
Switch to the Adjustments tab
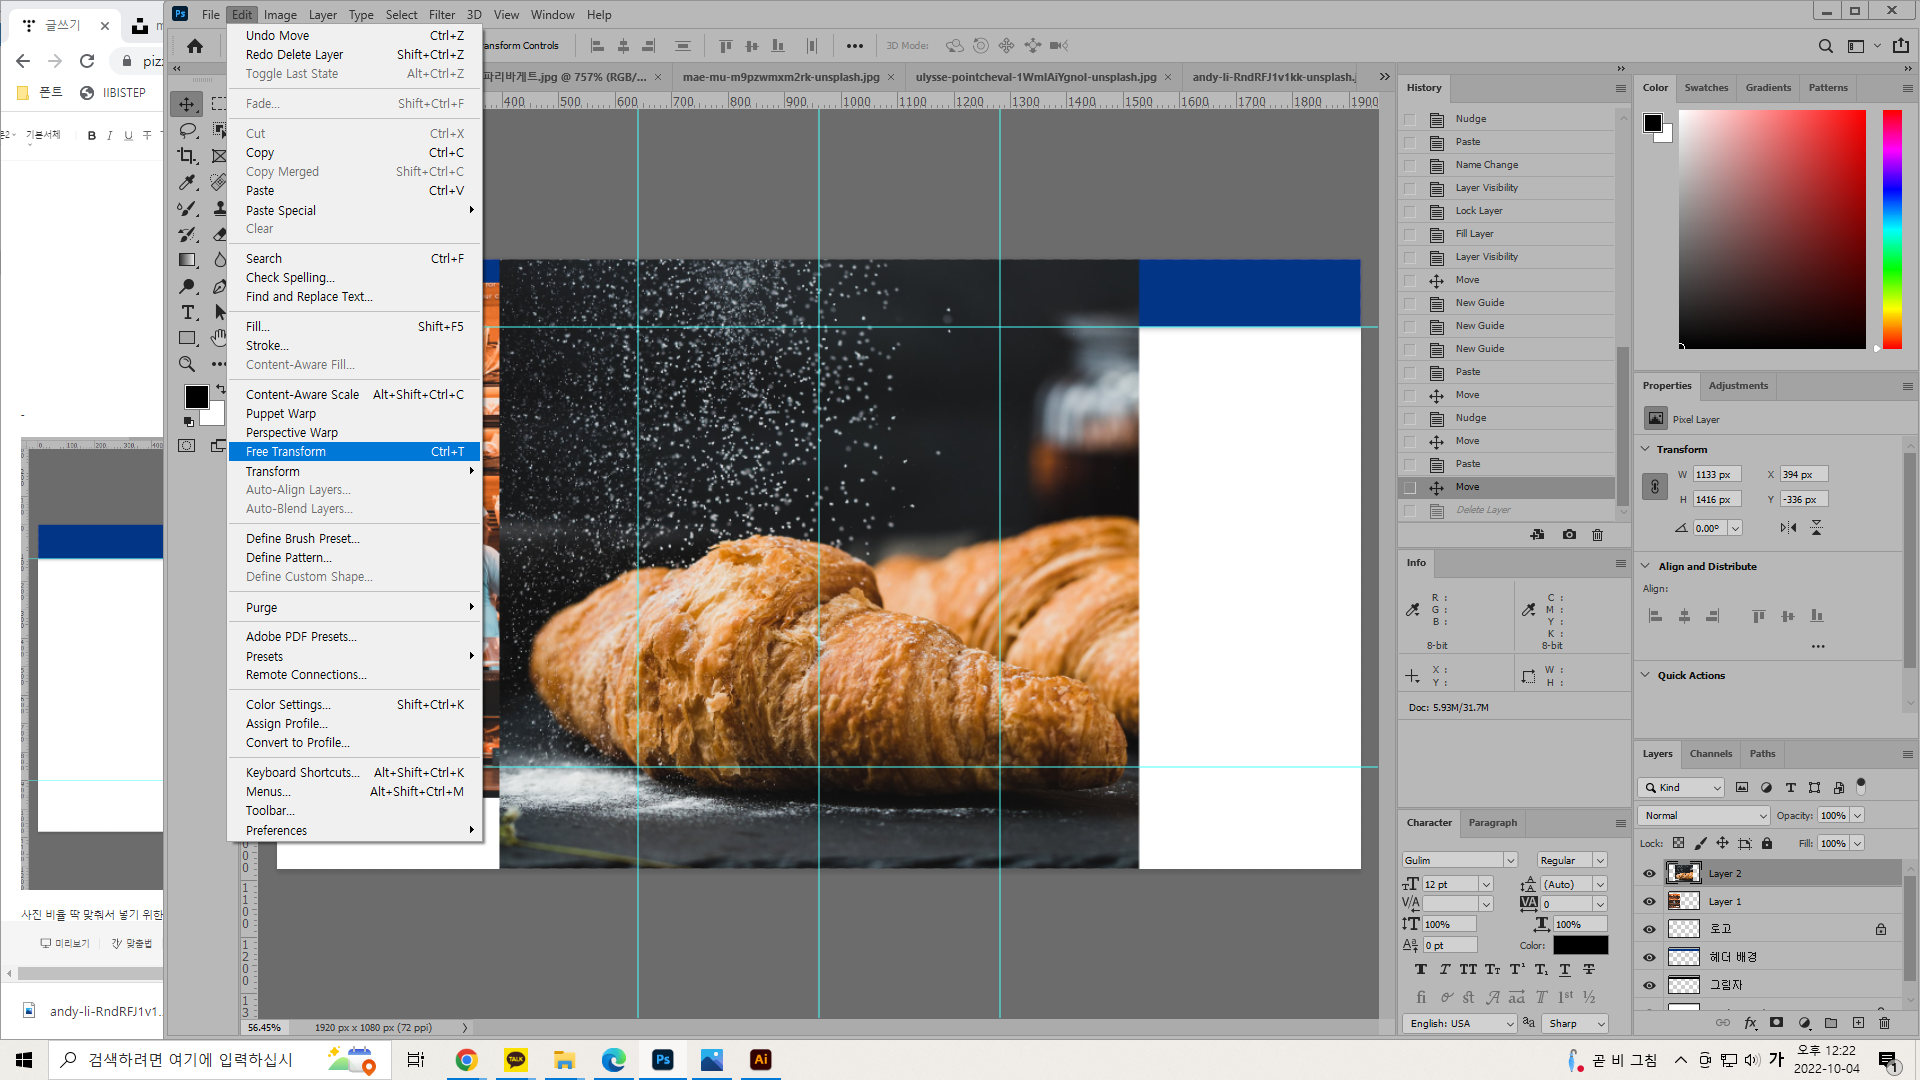(x=1738, y=386)
